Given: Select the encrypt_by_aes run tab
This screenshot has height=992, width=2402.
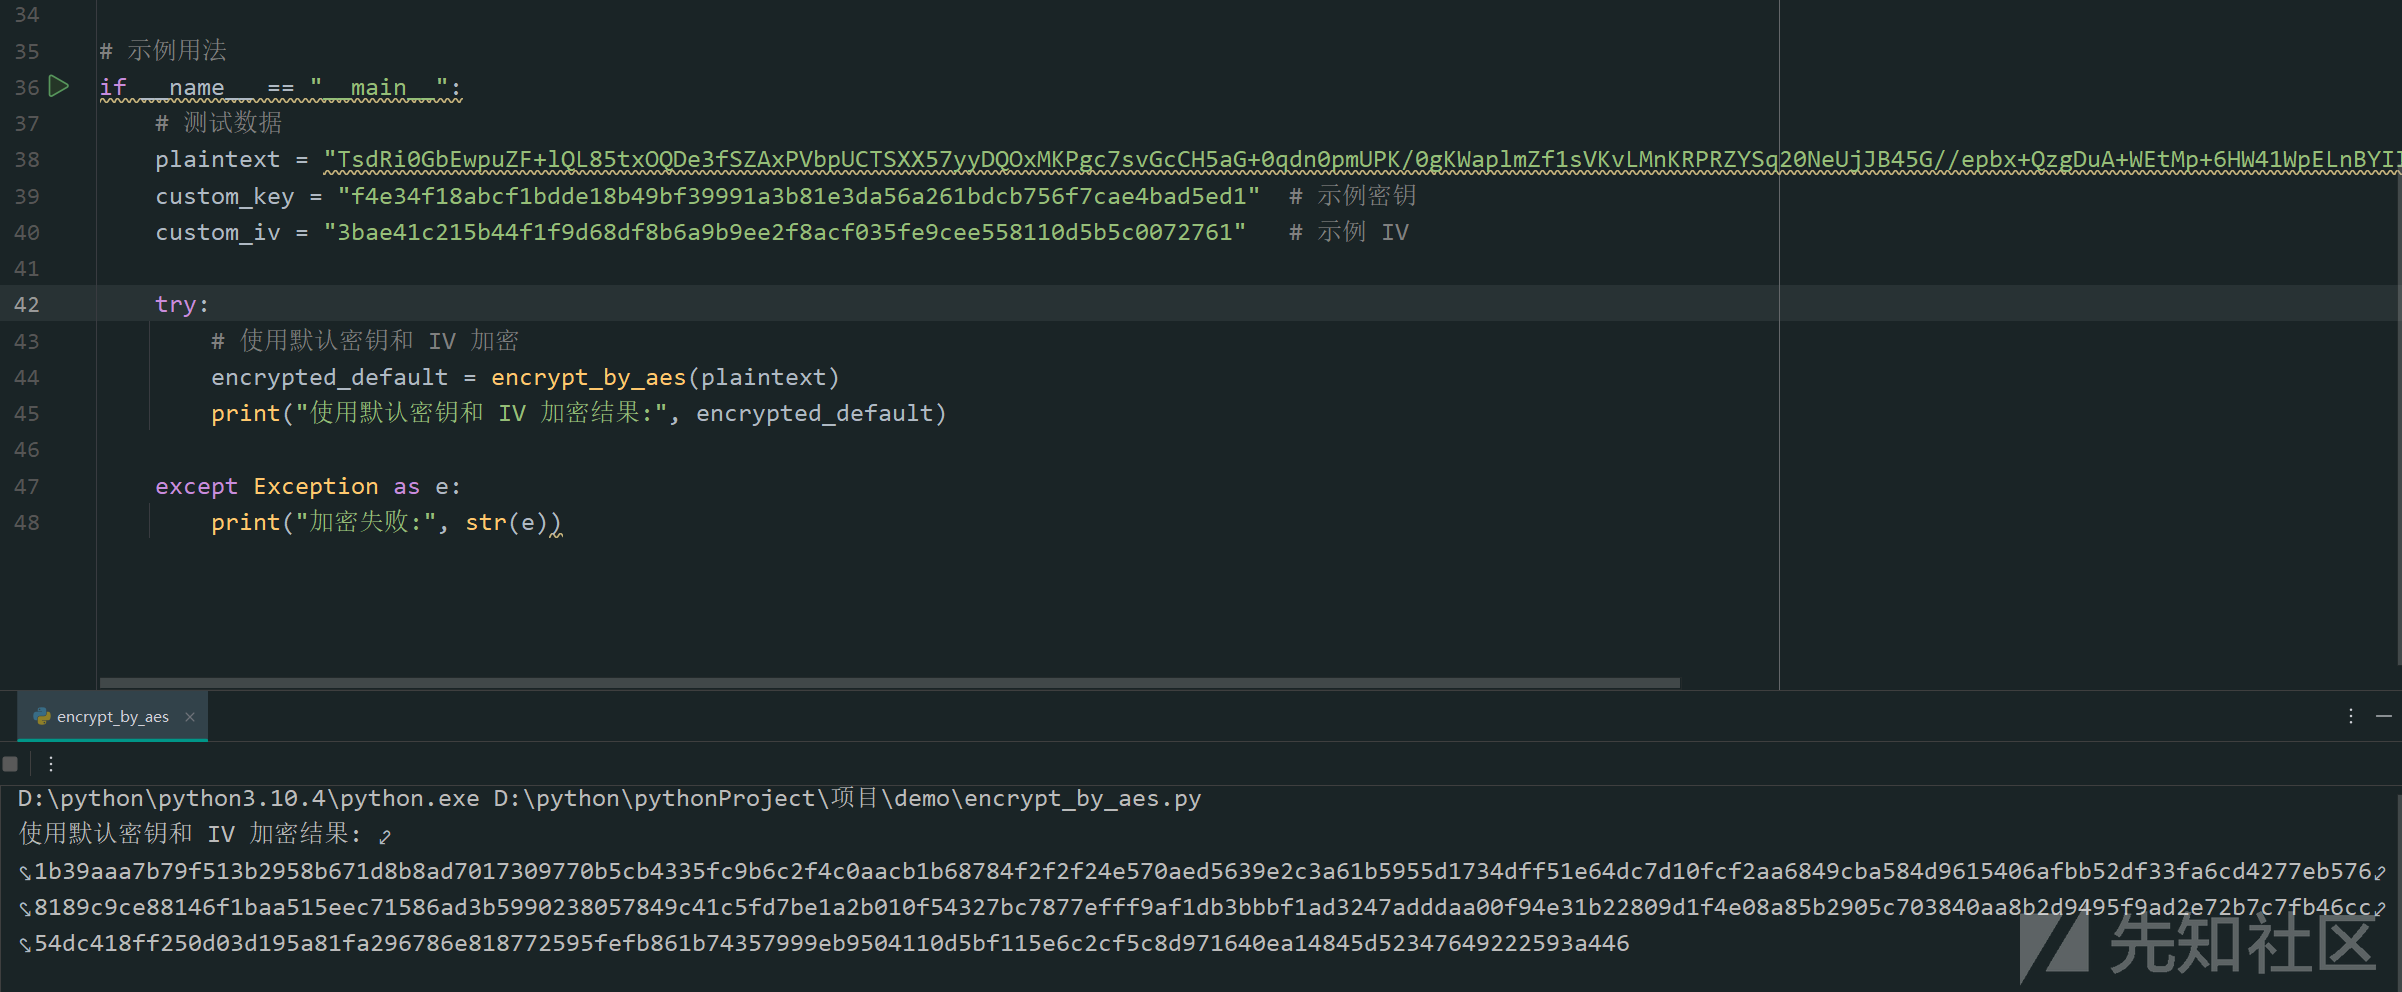Looking at the screenshot, I should coord(112,716).
